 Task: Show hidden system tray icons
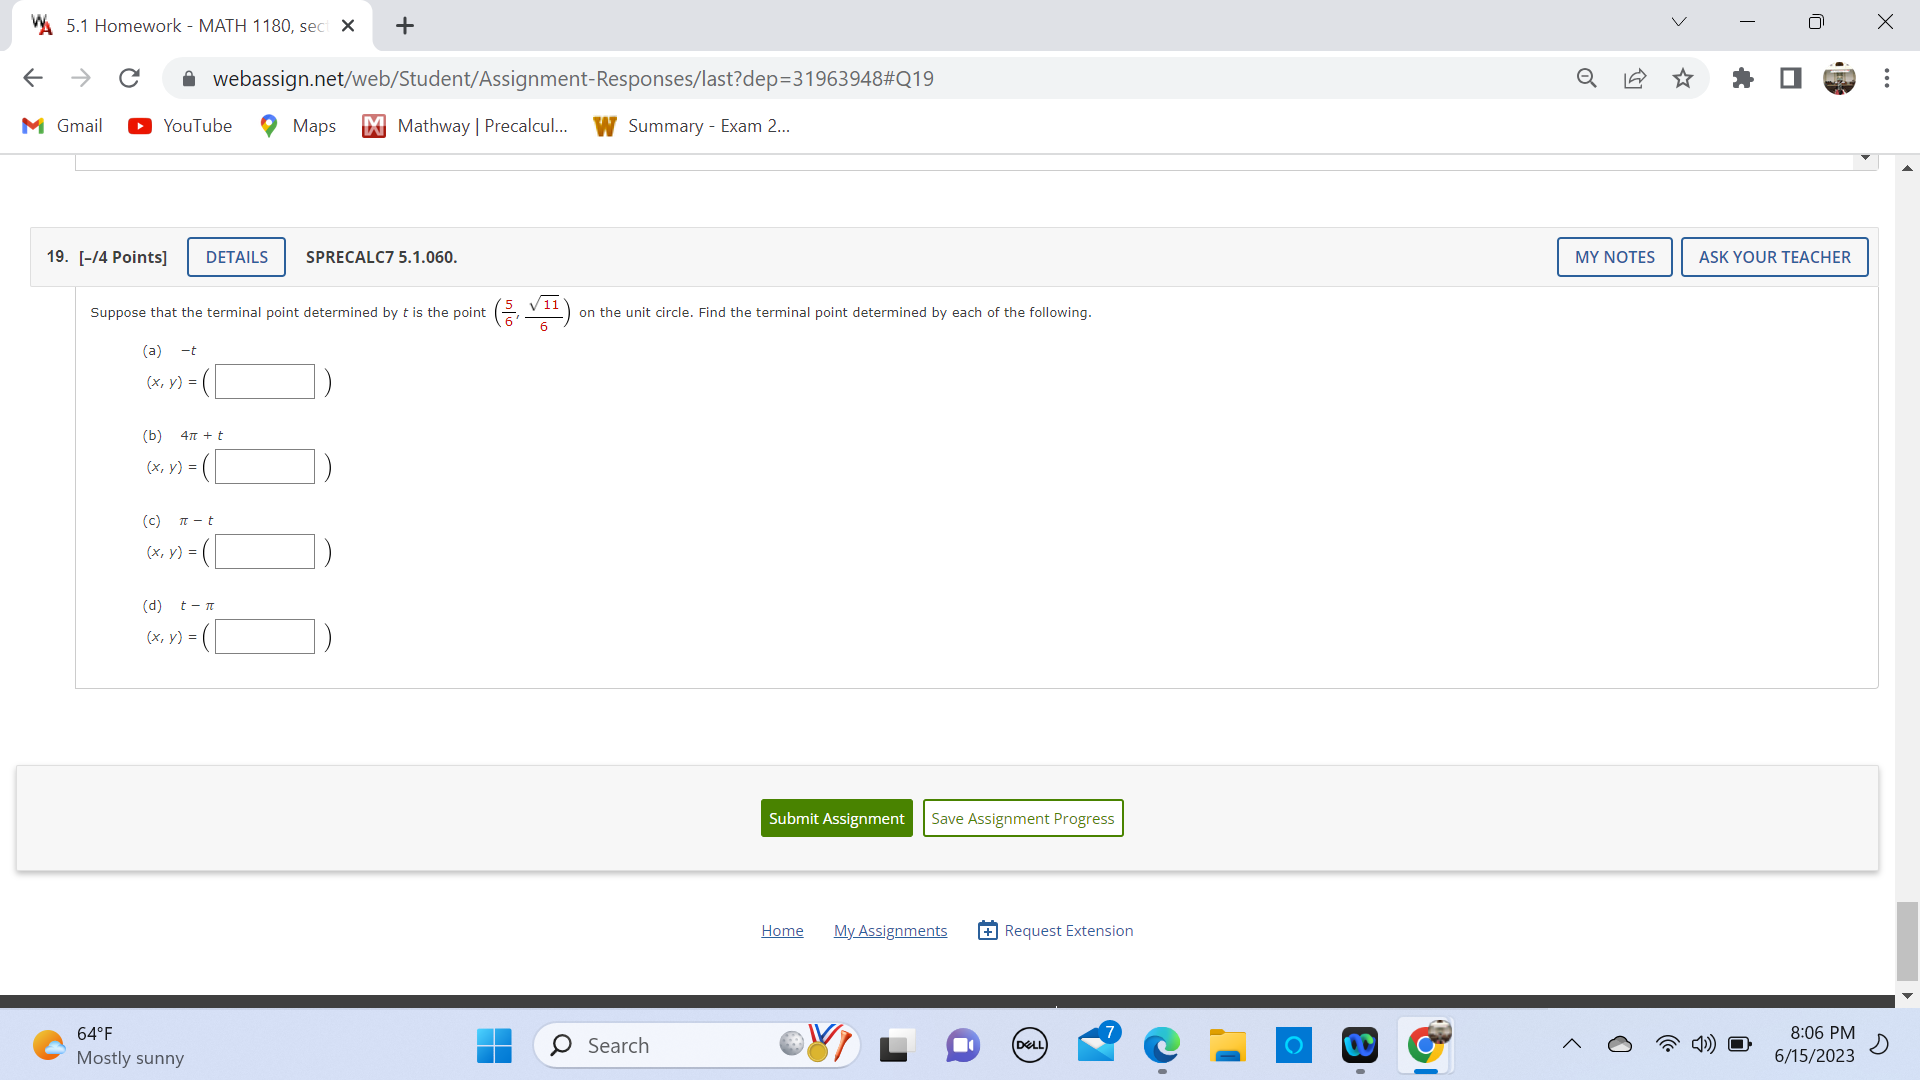coord(1572,1044)
